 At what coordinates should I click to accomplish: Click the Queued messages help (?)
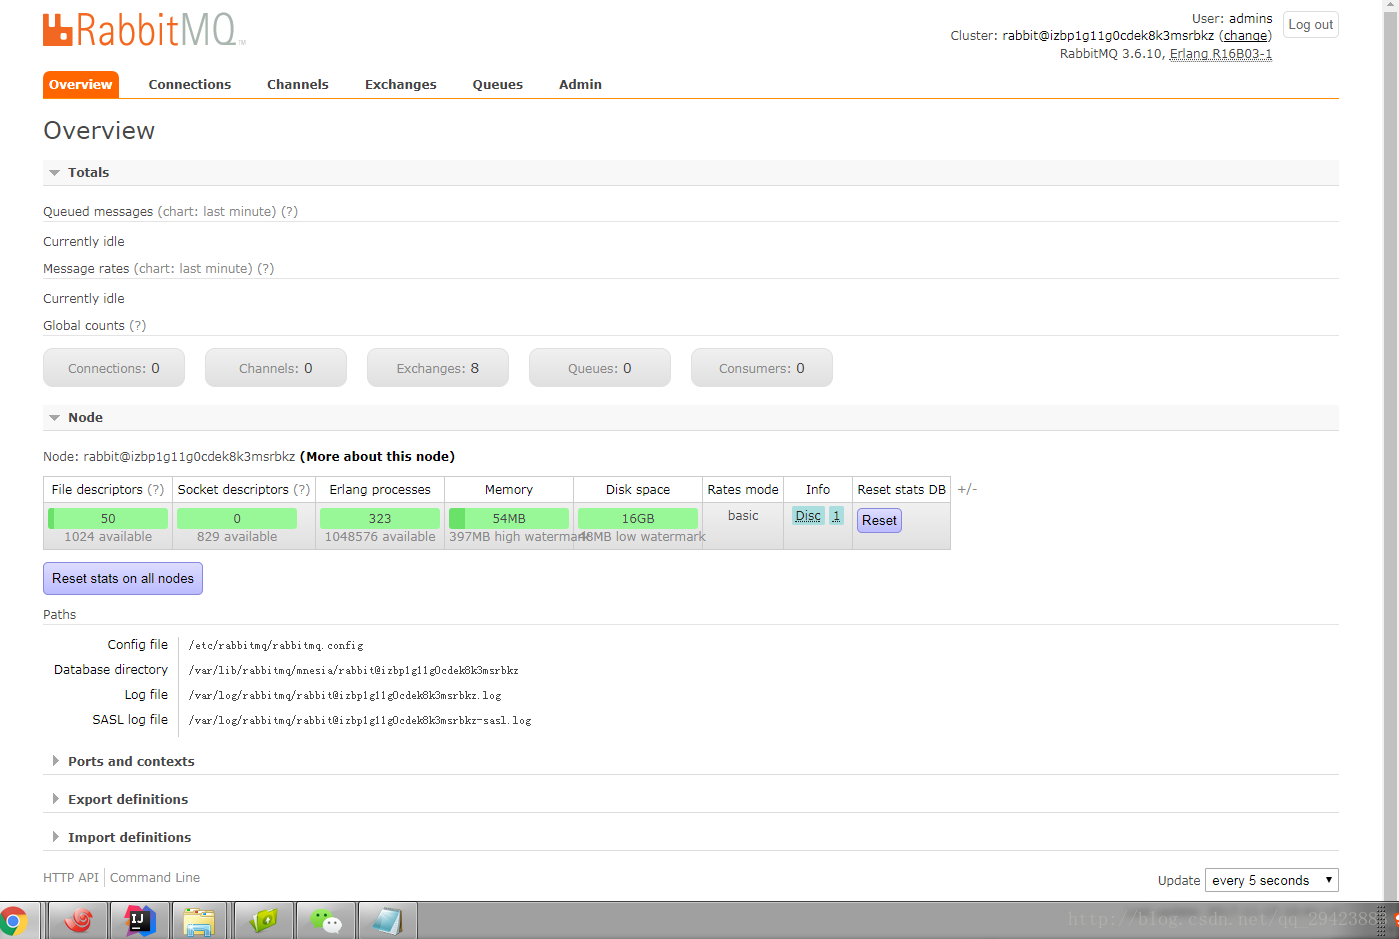(289, 212)
